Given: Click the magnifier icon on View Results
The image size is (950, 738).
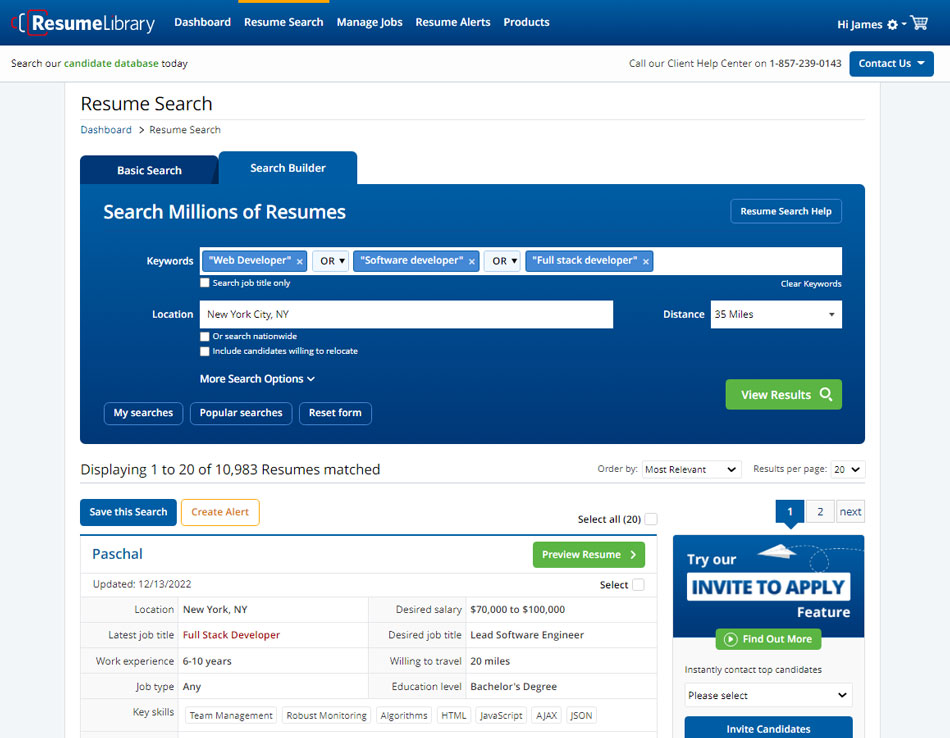Looking at the screenshot, I should pos(826,394).
